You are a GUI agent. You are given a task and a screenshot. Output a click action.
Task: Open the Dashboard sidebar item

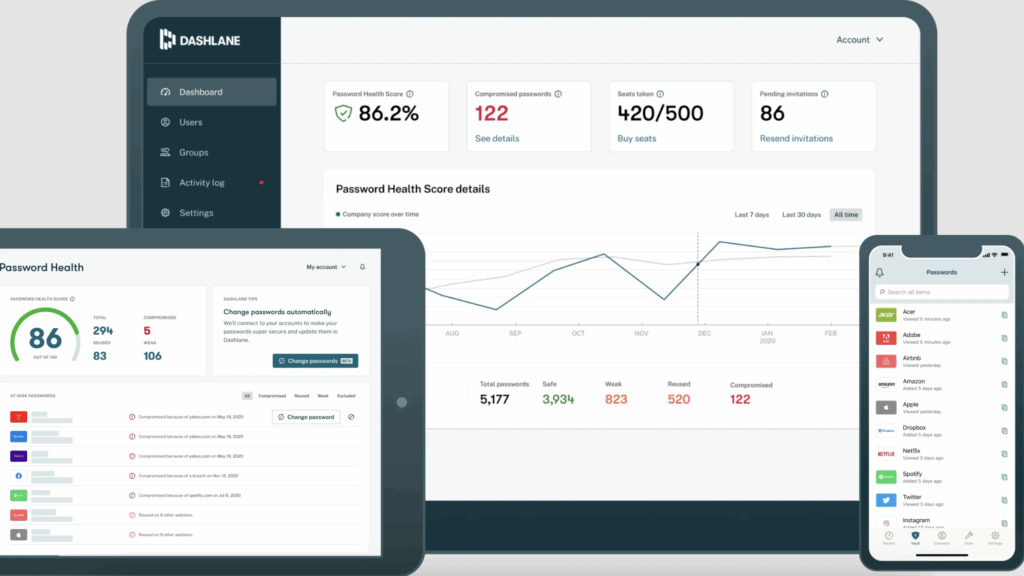[212, 92]
